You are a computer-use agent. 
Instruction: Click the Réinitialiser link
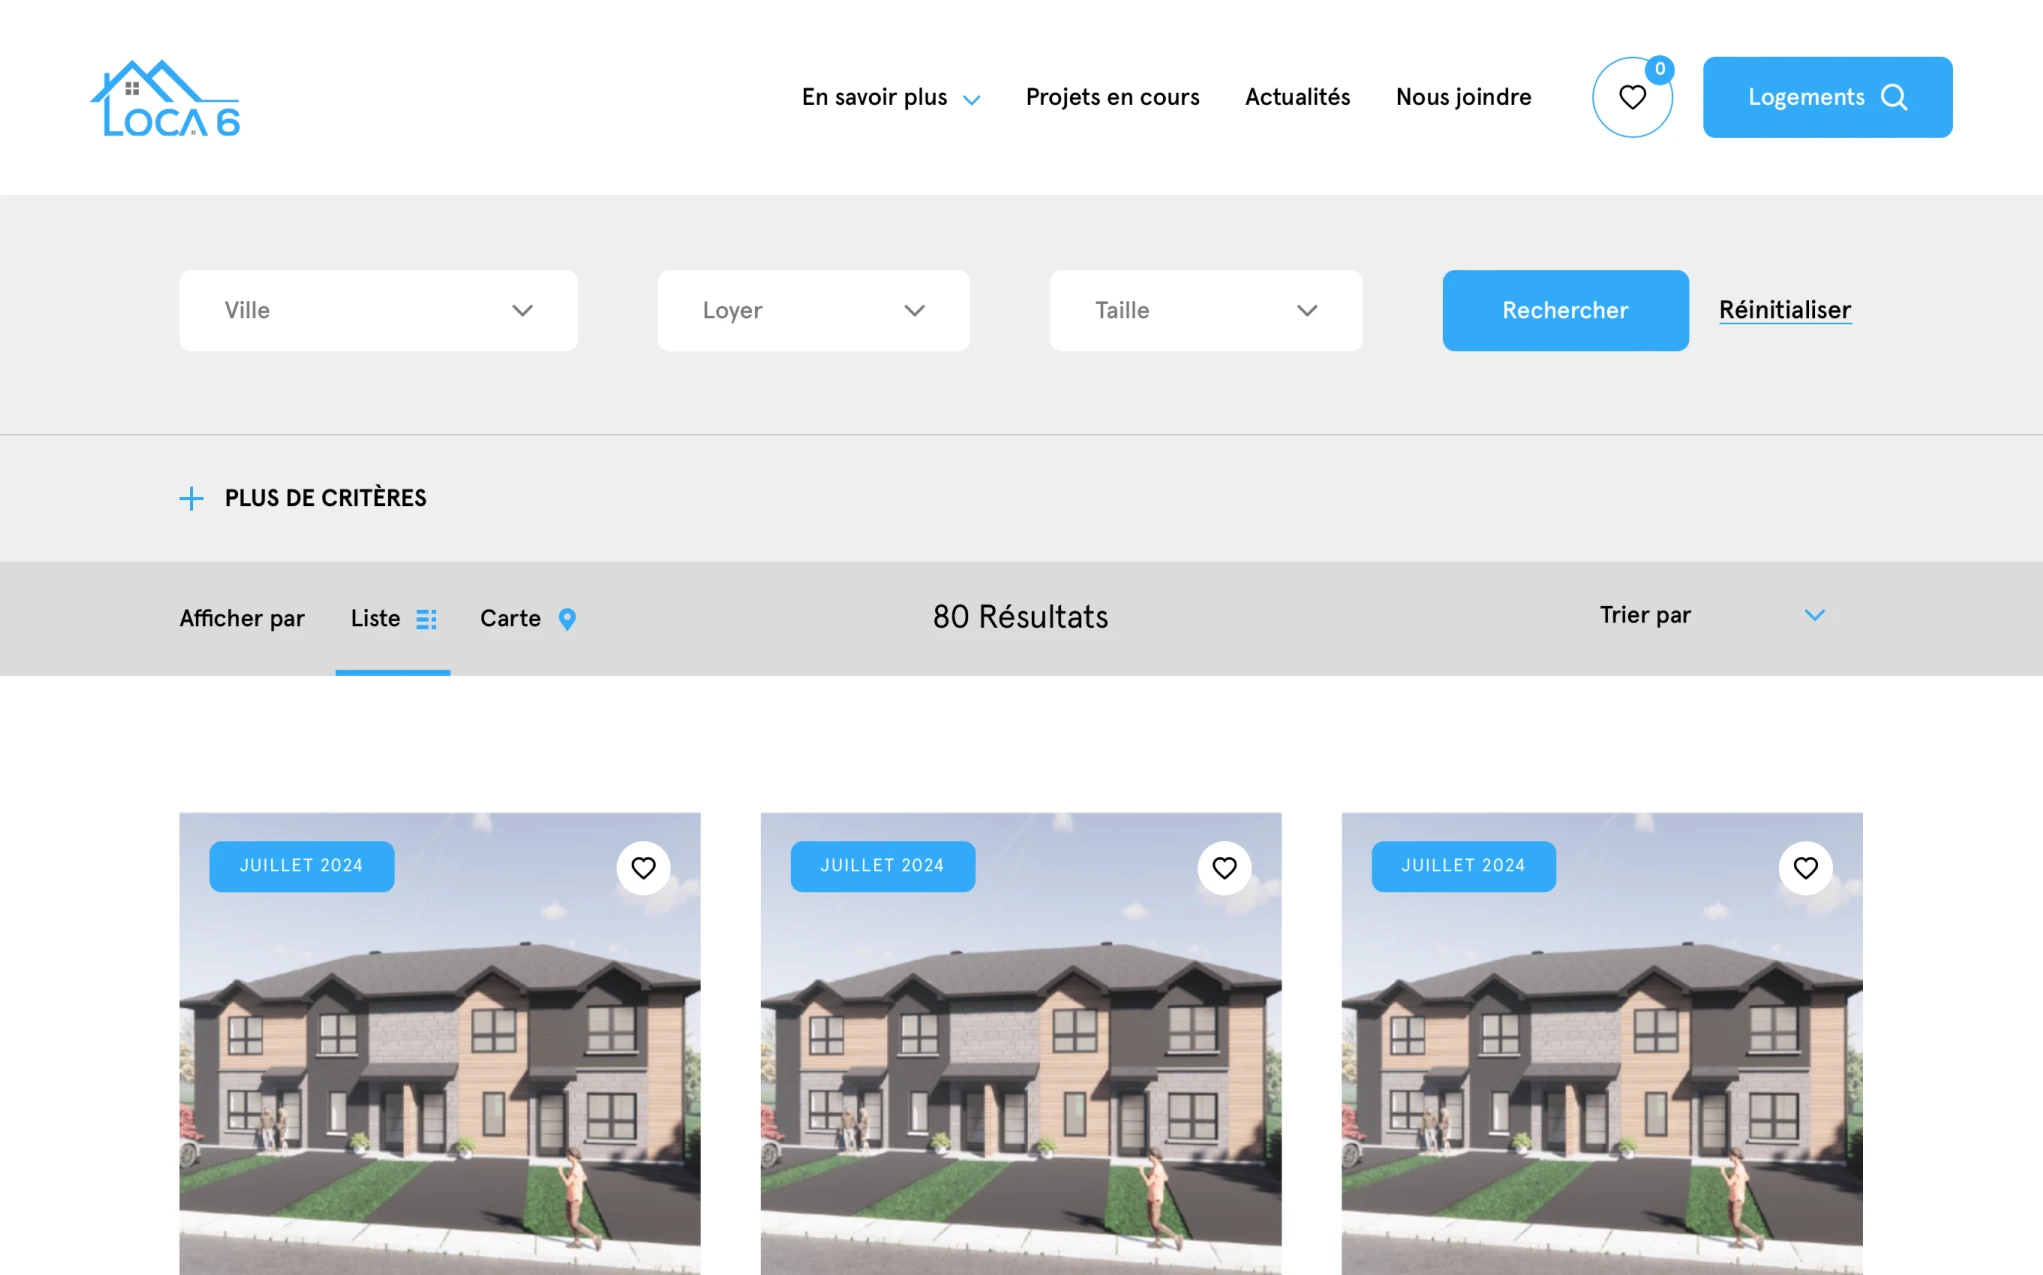point(1785,310)
